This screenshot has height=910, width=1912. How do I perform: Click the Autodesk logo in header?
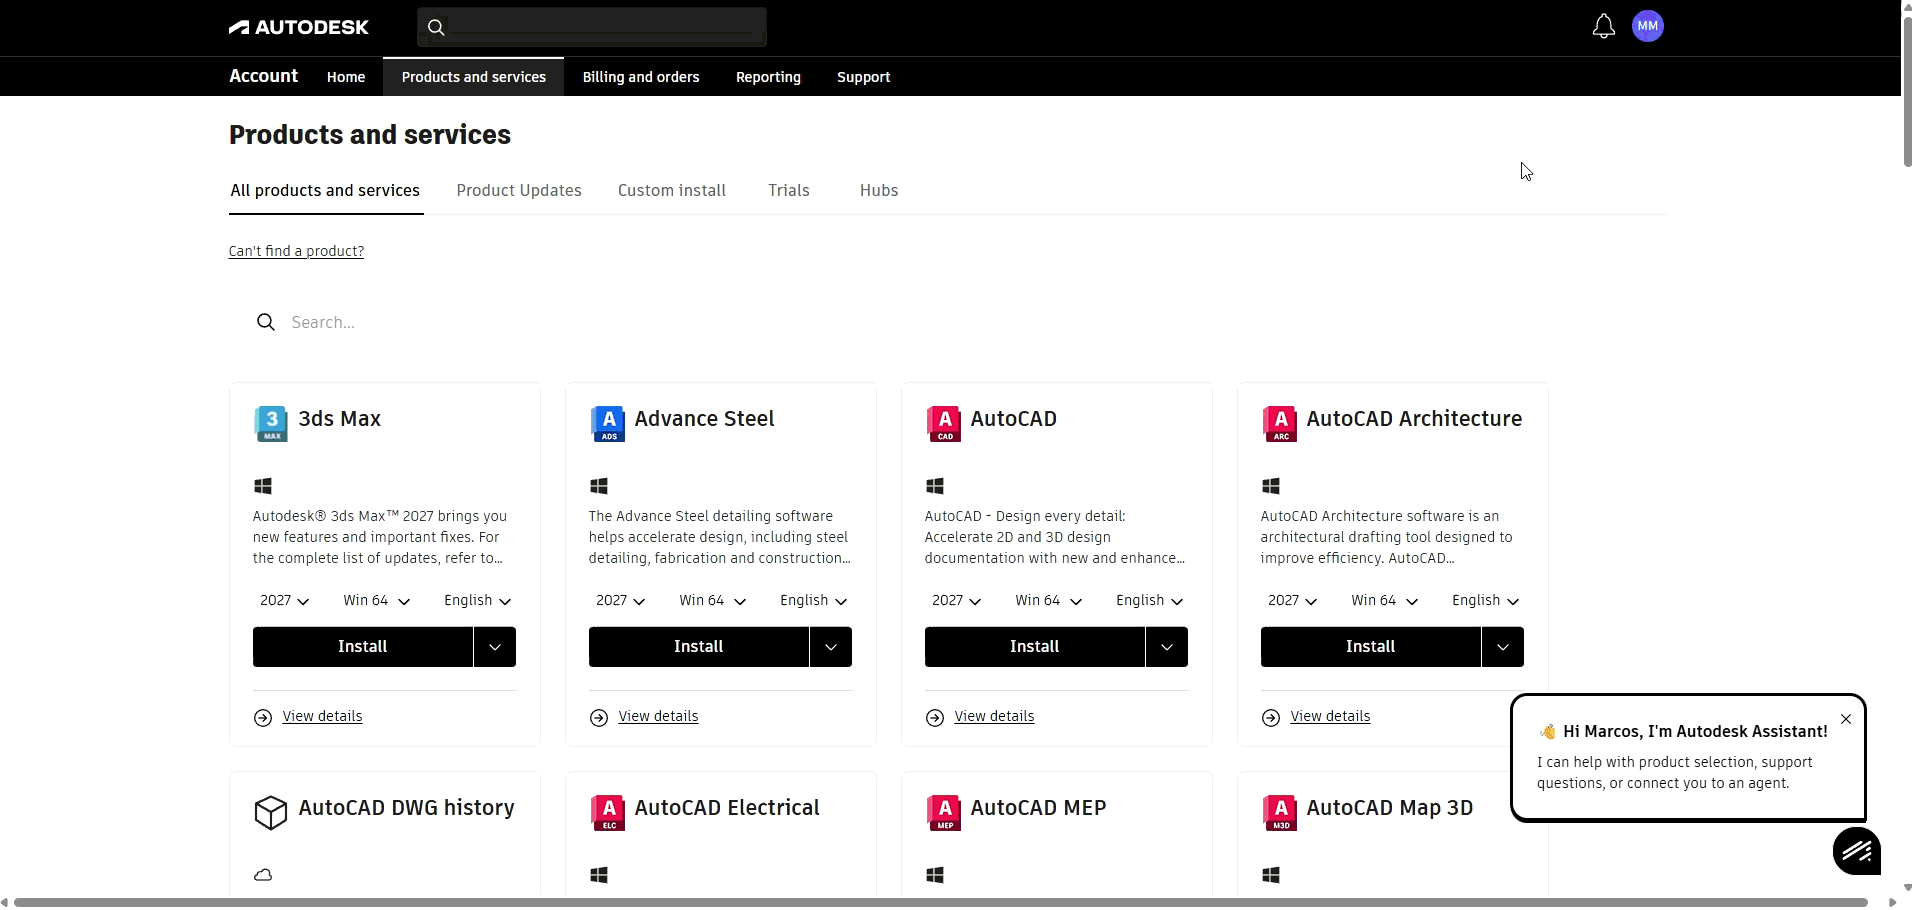[299, 27]
